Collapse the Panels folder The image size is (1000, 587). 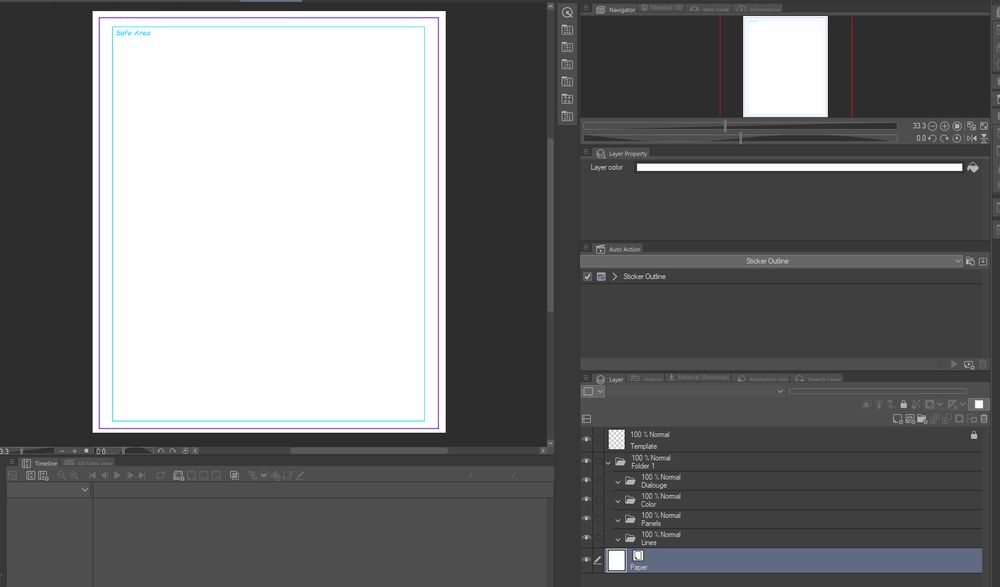point(618,520)
